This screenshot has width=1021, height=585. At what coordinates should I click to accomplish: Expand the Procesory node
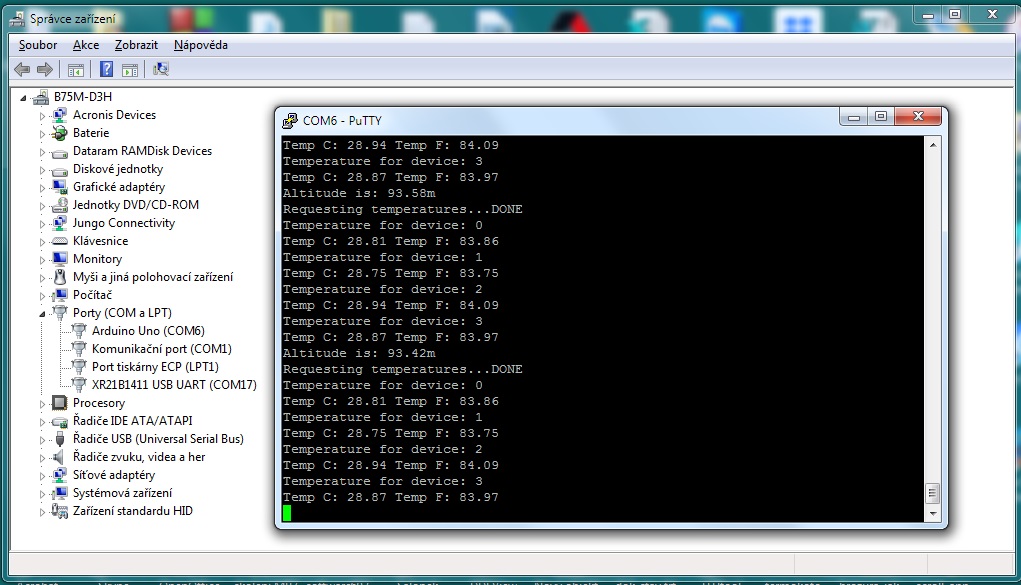(x=42, y=404)
